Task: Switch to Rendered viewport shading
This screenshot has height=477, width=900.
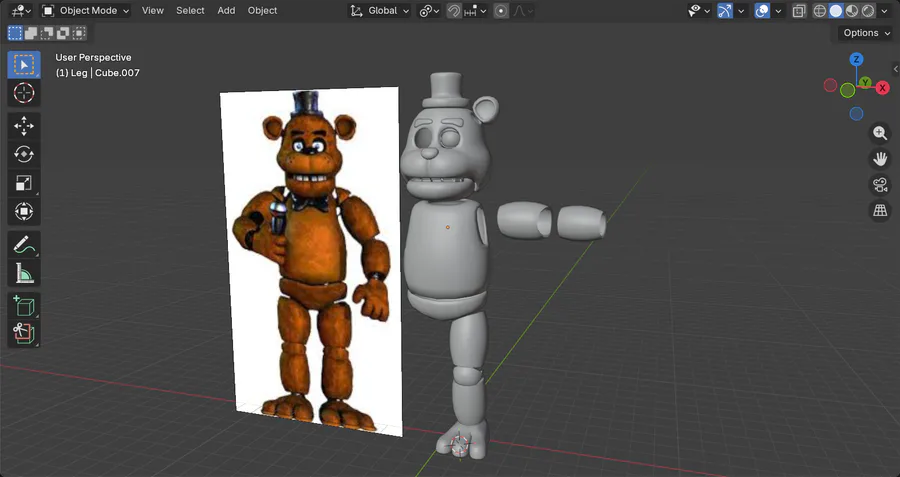Action: [868, 11]
